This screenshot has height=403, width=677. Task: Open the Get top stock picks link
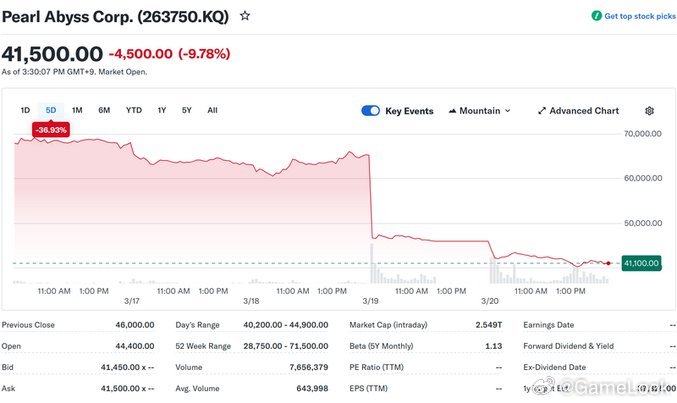tap(640, 16)
